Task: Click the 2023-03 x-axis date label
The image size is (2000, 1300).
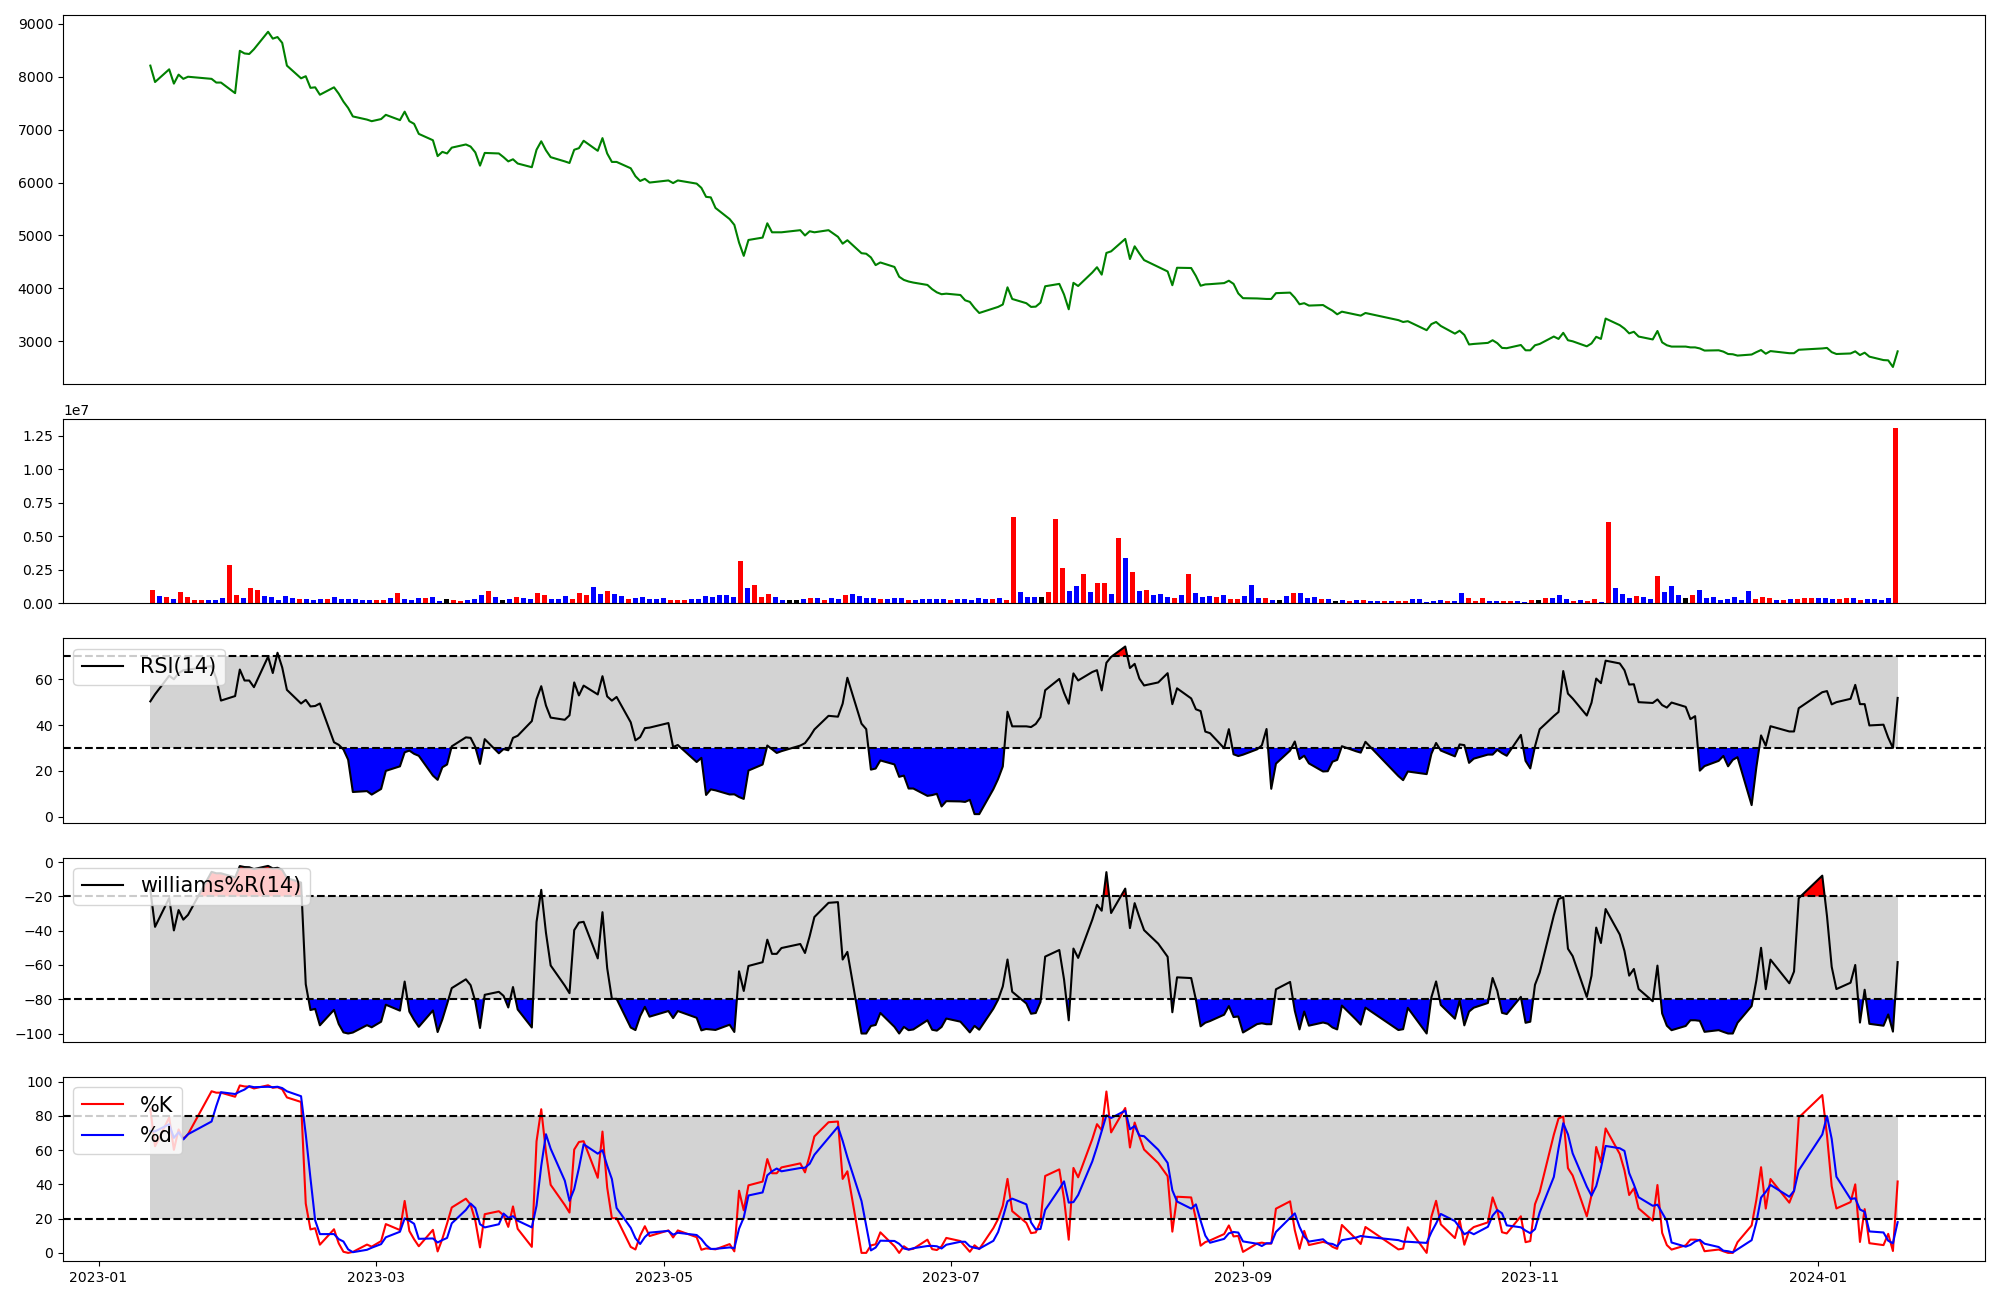Action: pos(377,1277)
